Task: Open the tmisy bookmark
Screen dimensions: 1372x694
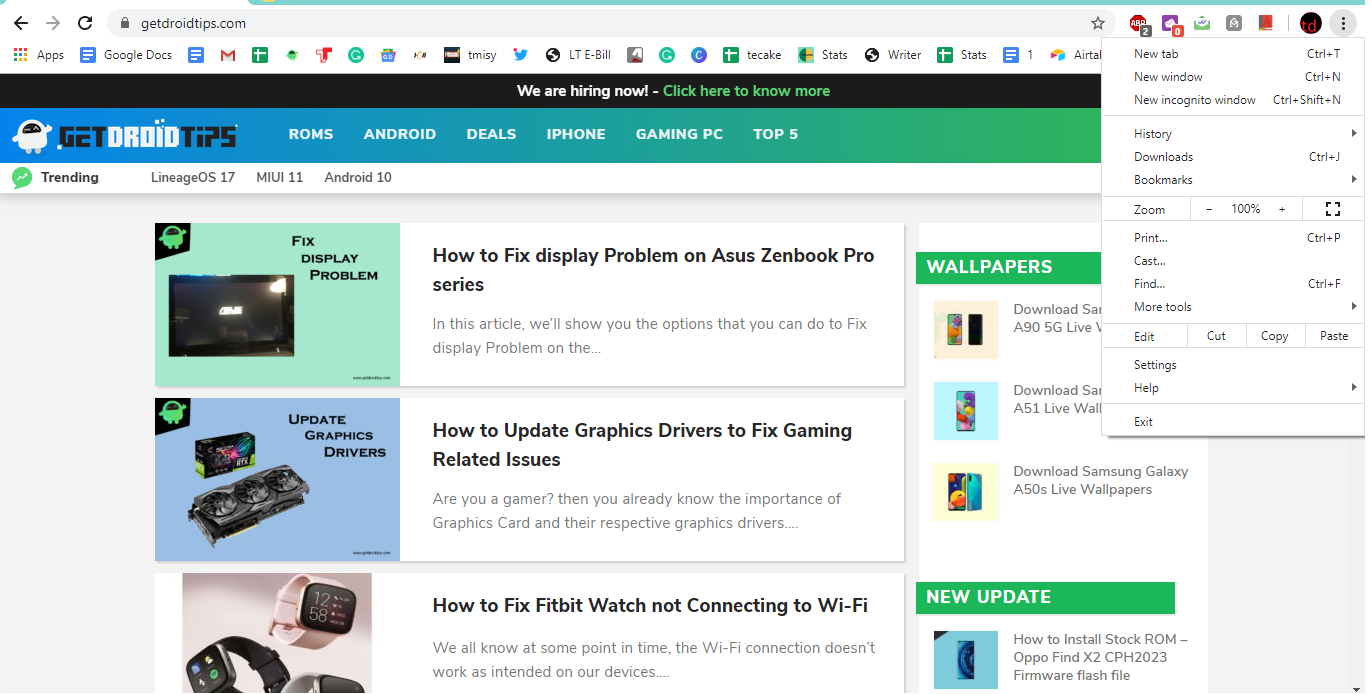Action: click(470, 55)
